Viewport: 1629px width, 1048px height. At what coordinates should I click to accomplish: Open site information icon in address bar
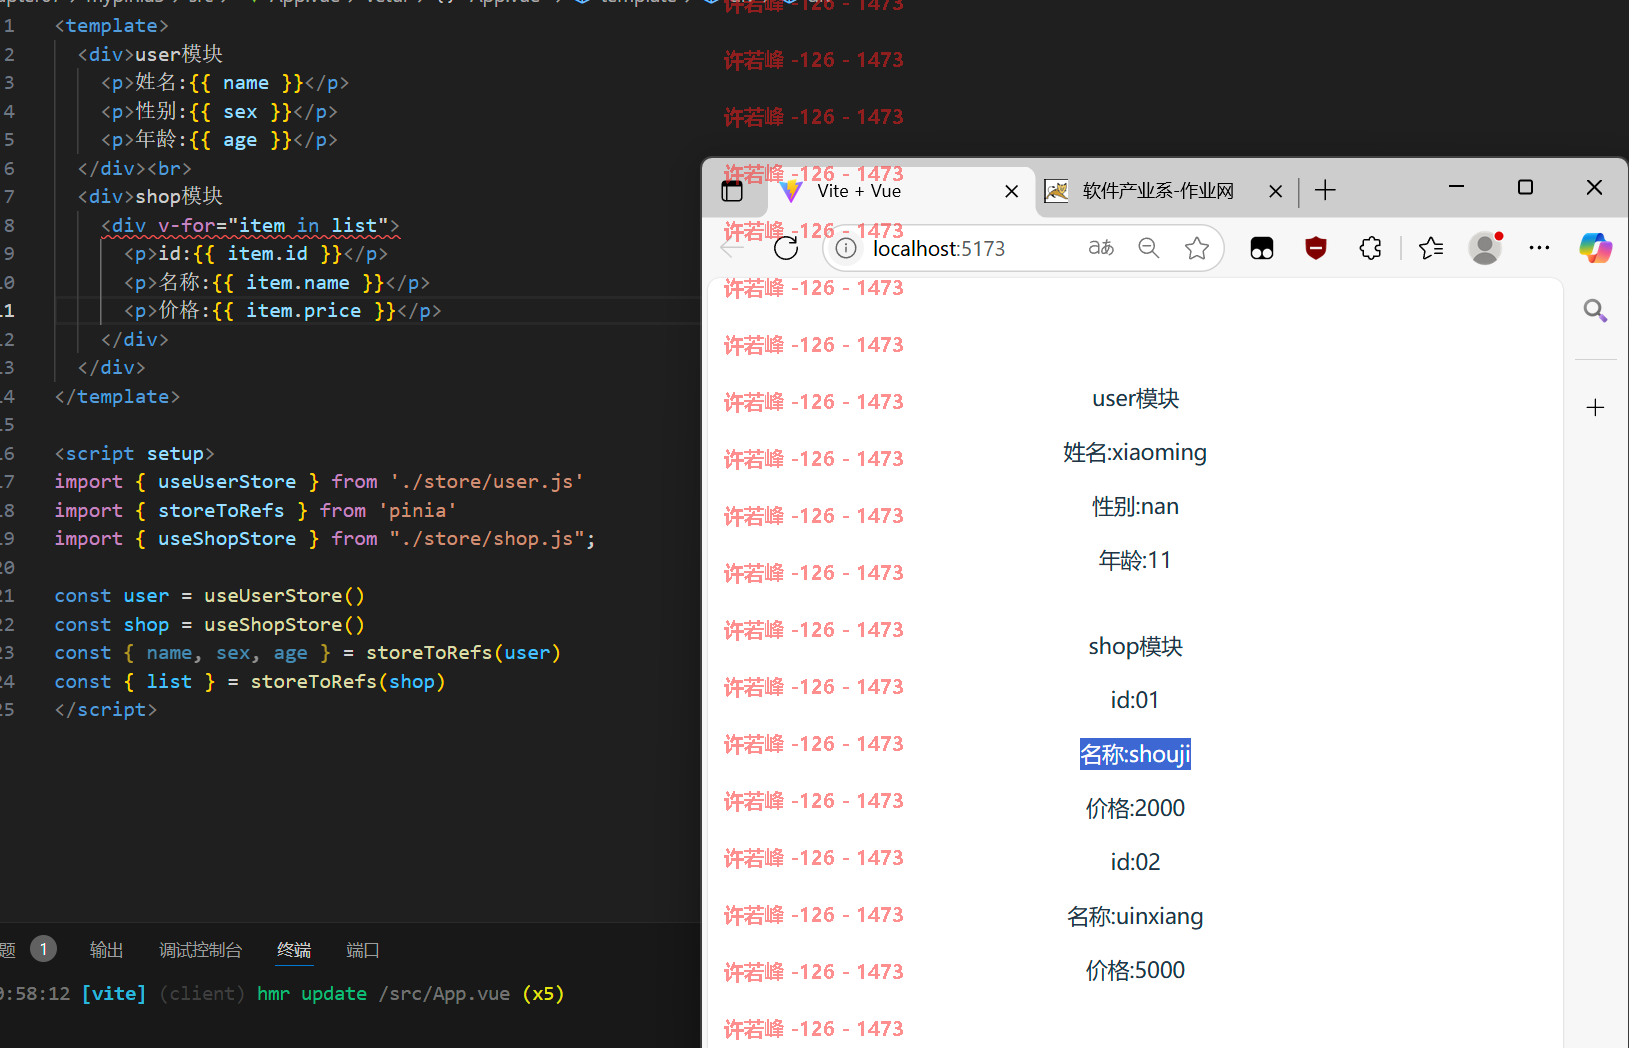(846, 248)
